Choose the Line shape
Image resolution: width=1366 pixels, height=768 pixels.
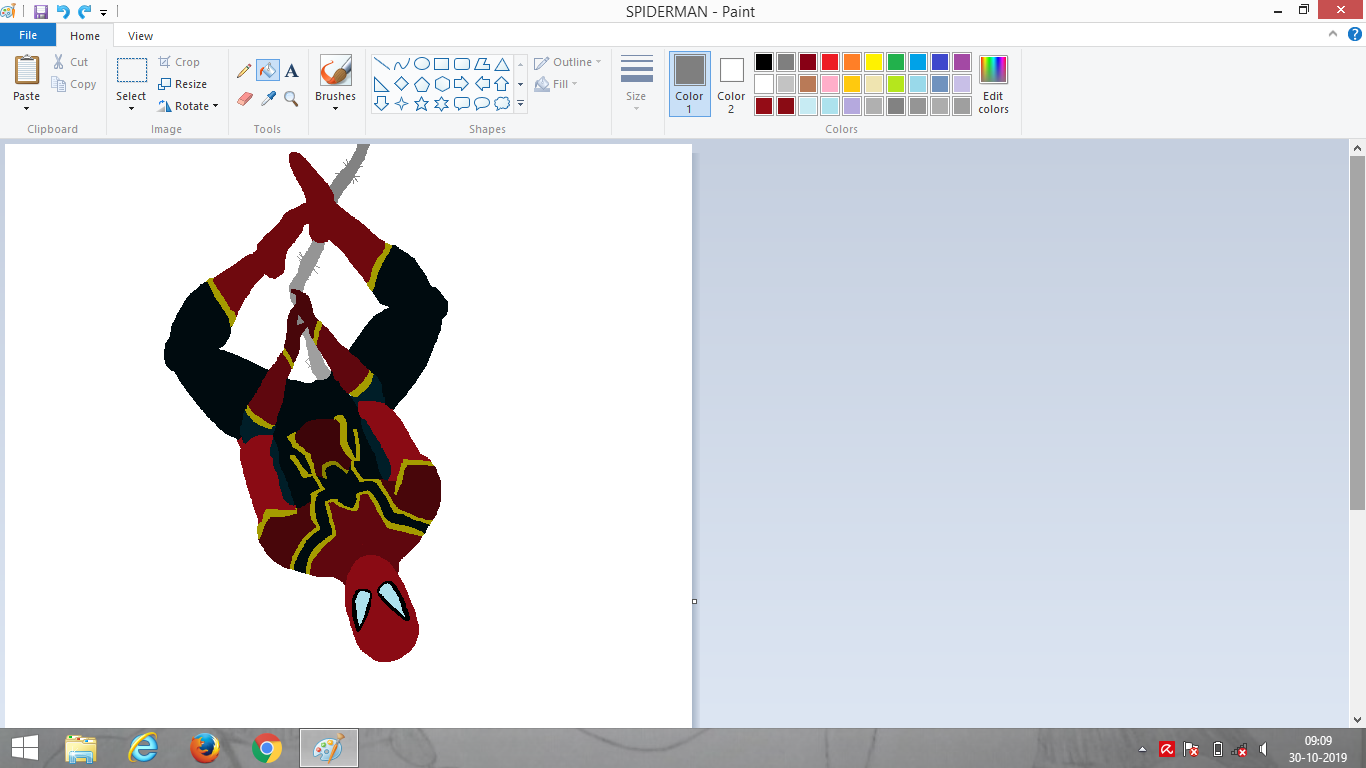click(x=382, y=64)
